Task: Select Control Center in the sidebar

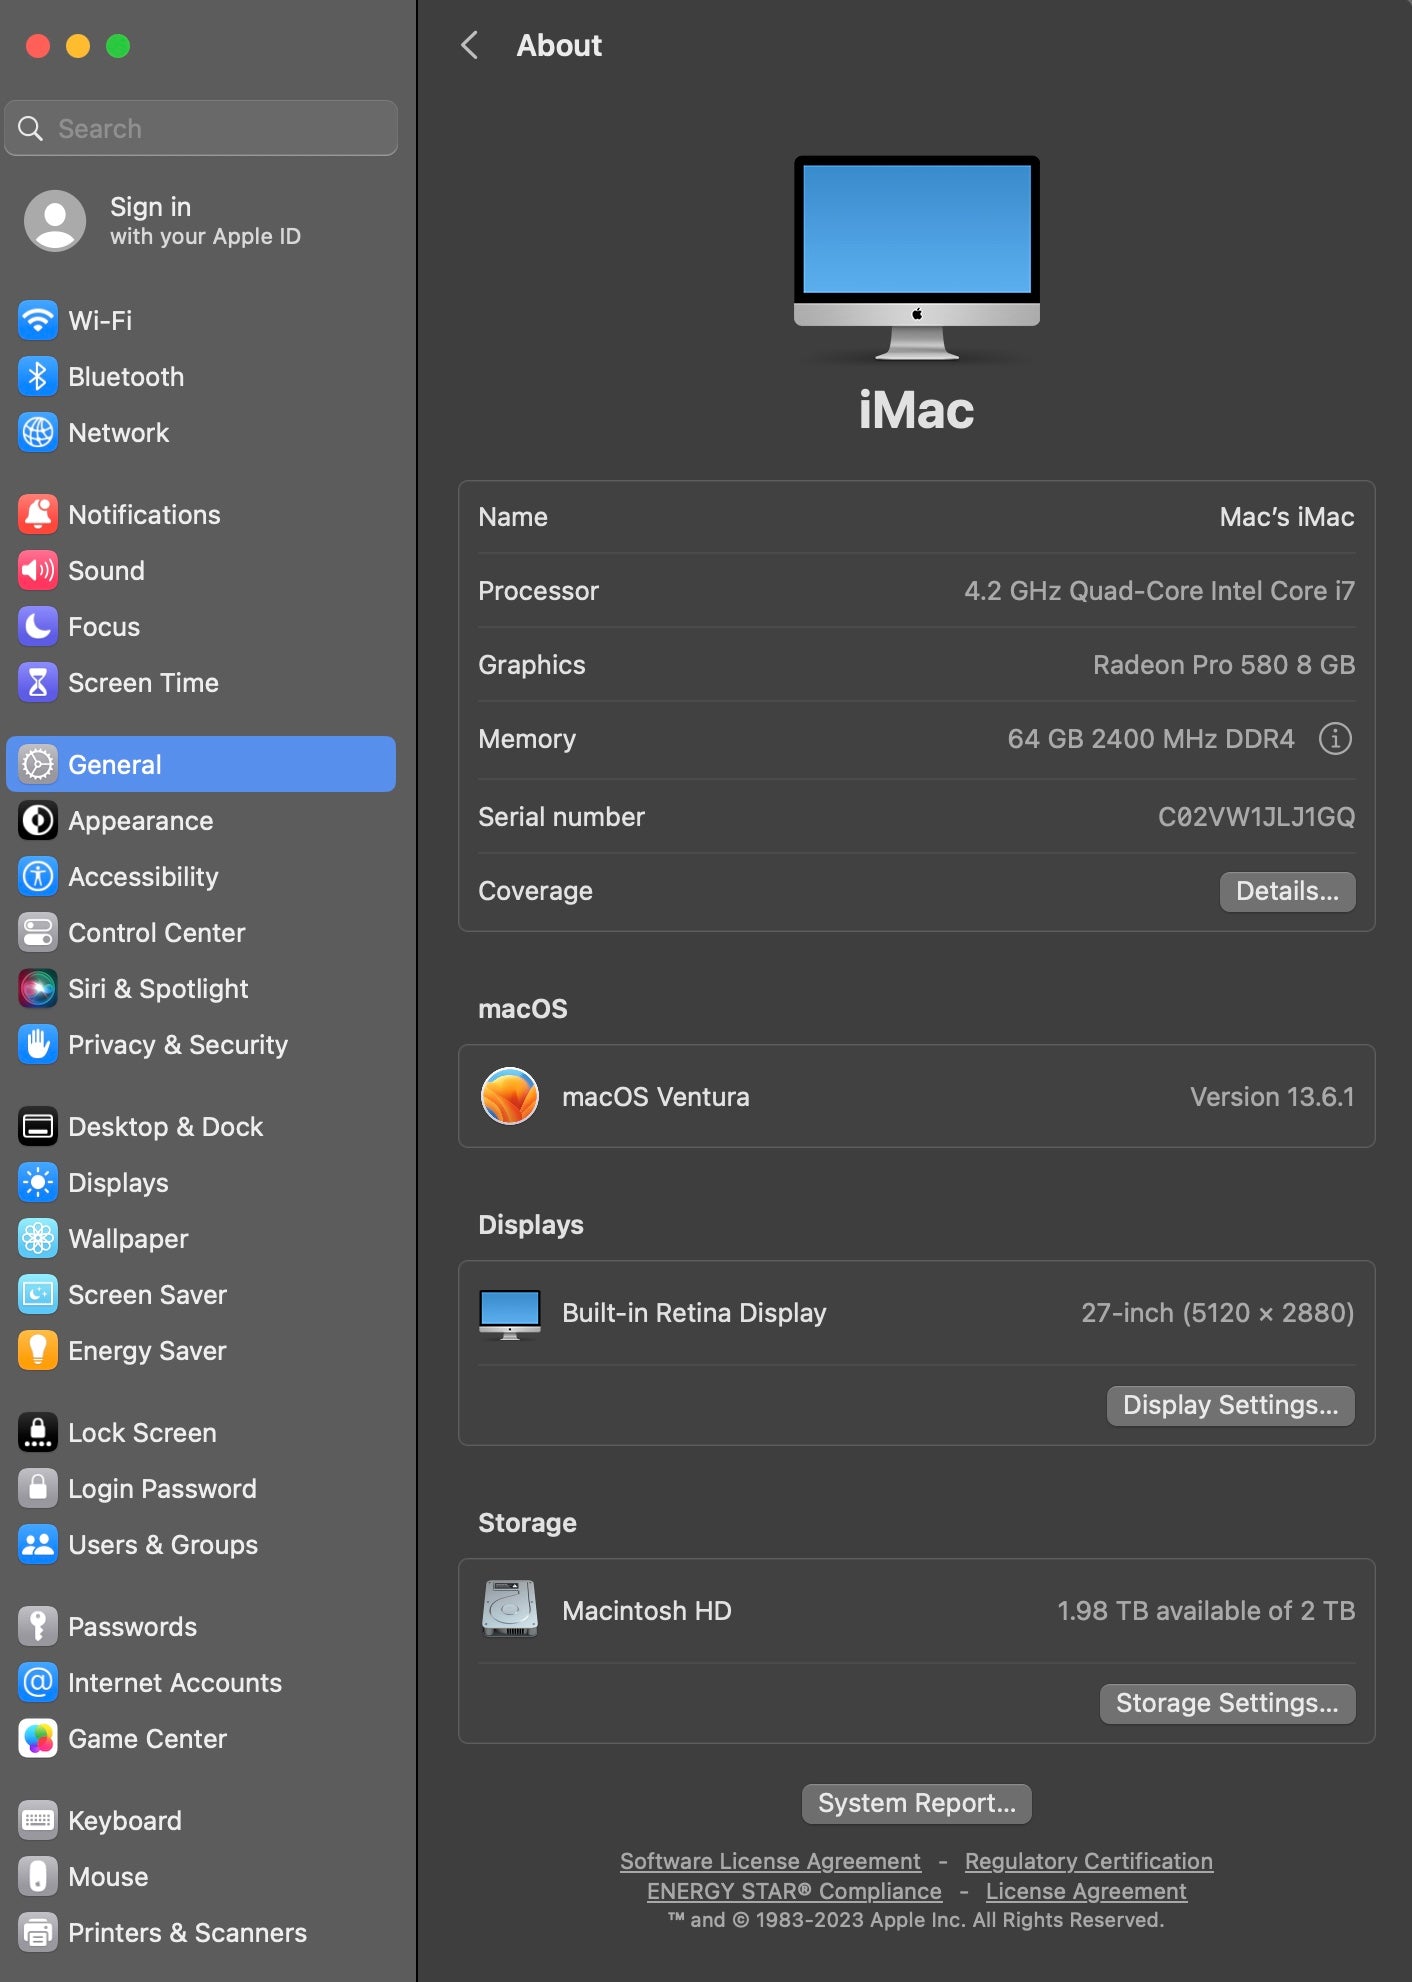Action: [156, 933]
